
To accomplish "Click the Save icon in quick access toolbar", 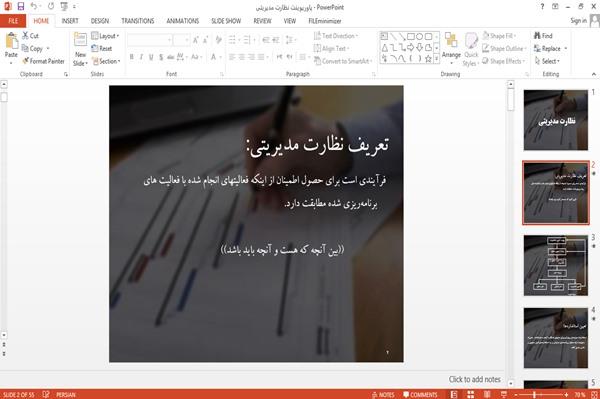I will pyautogui.click(x=21, y=7).
